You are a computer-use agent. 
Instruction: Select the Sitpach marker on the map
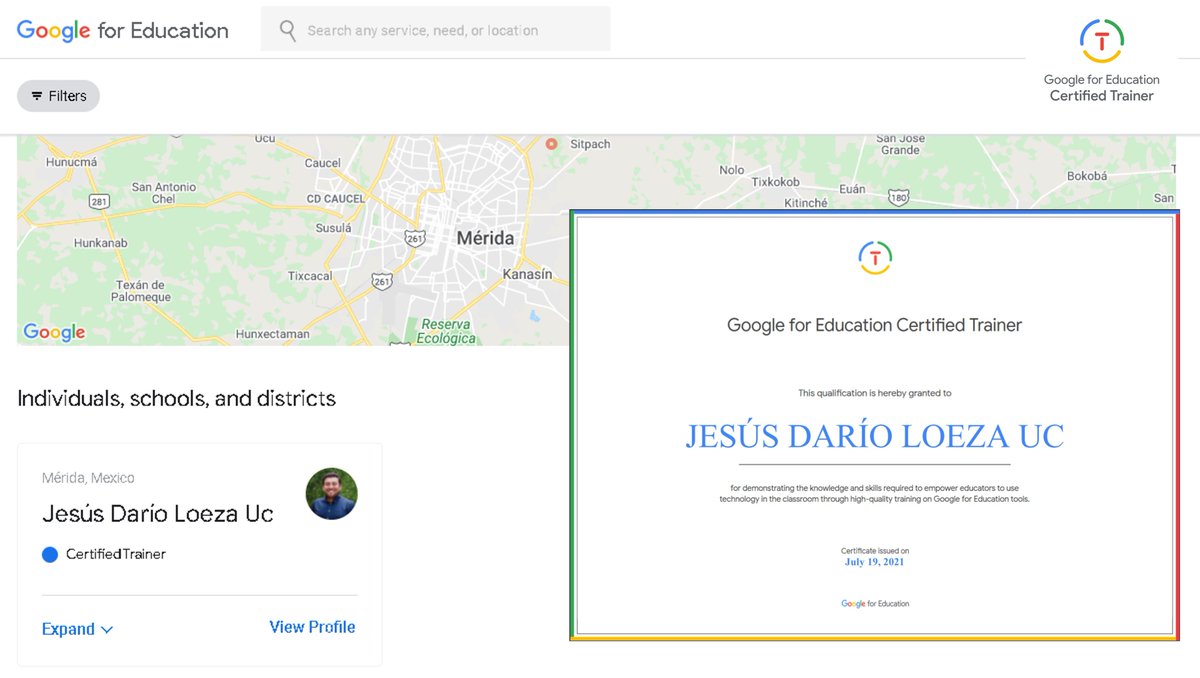click(x=551, y=144)
